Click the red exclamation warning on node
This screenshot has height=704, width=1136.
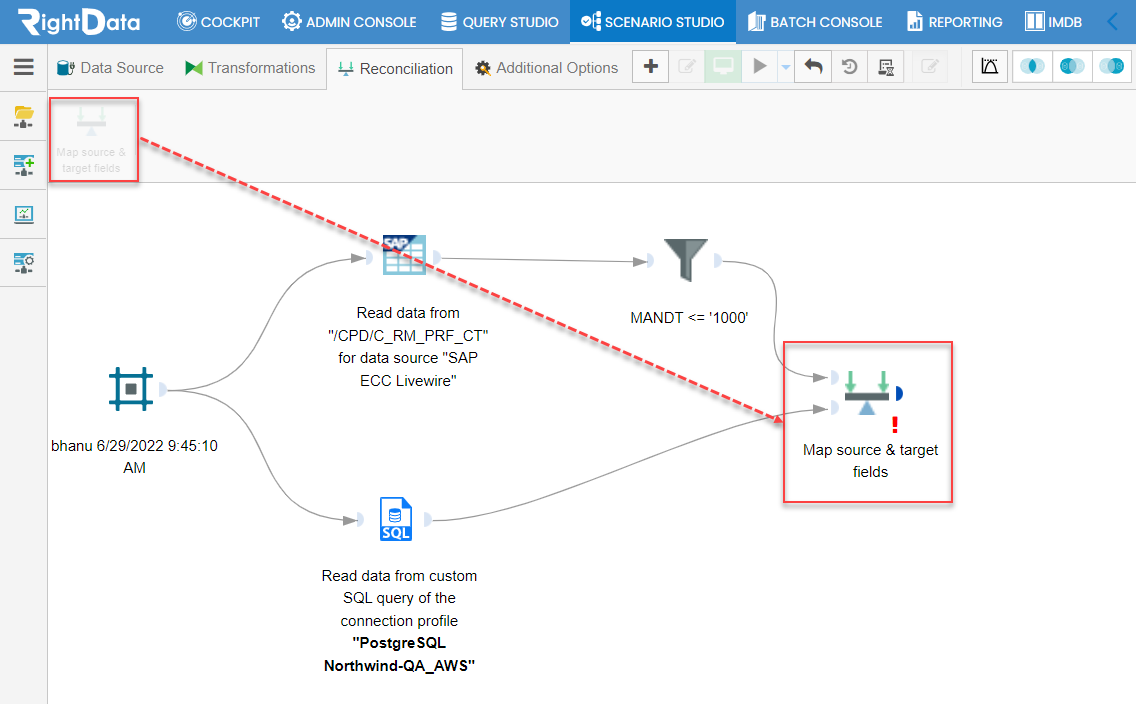coord(895,424)
